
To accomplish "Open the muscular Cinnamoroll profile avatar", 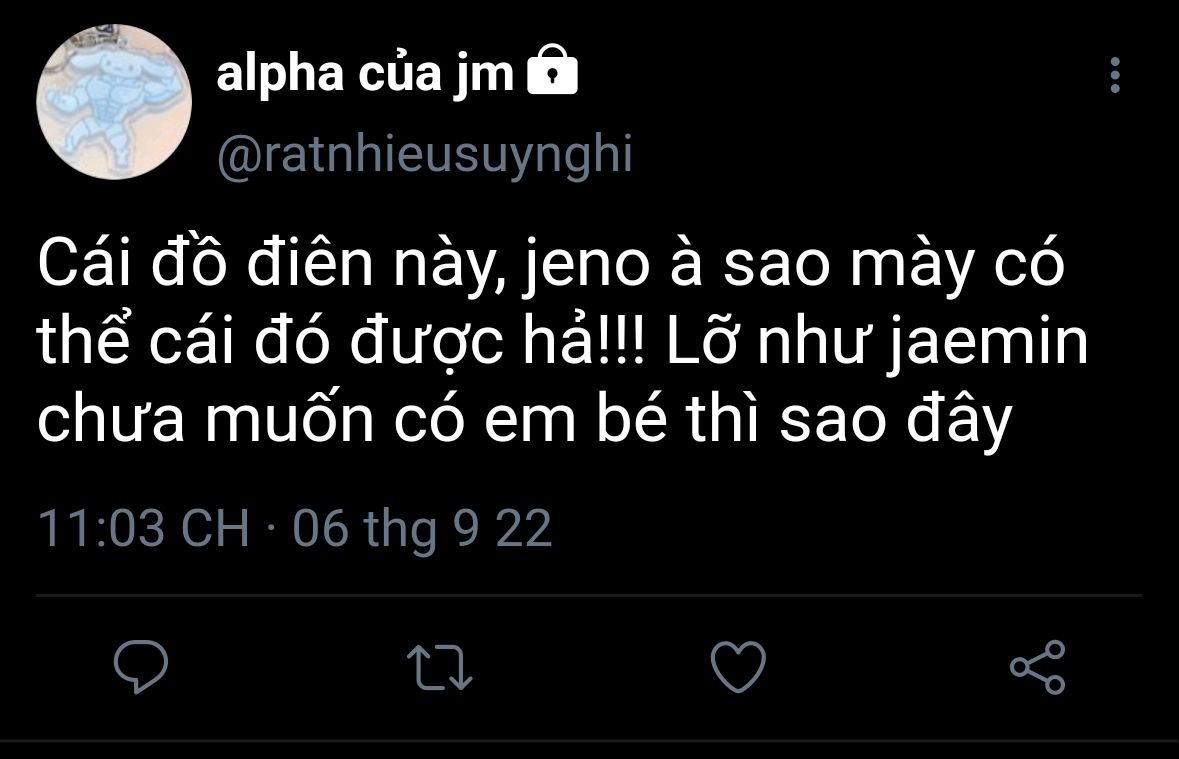I will point(114,102).
